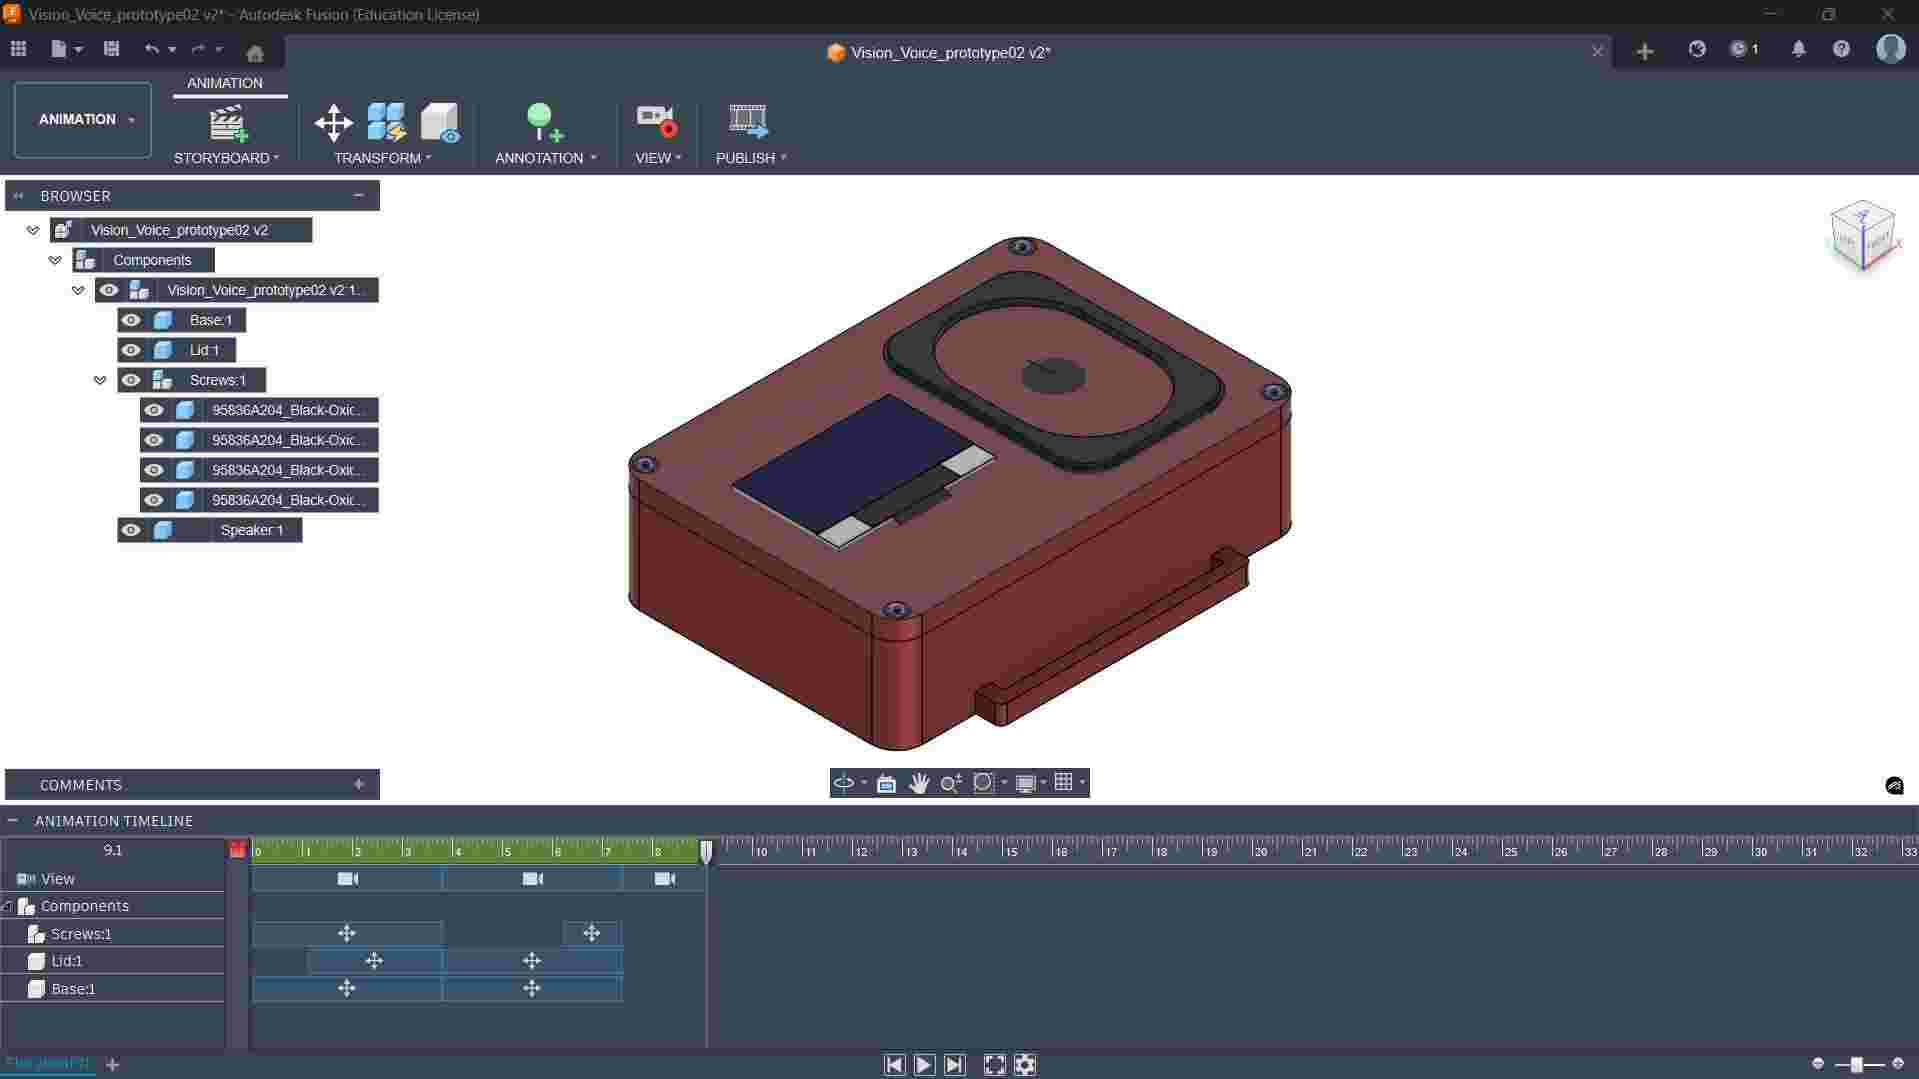Screen dimensions: 1919x1079
Task: Open the PUBLISH dropdown menu
Action: 751,158
